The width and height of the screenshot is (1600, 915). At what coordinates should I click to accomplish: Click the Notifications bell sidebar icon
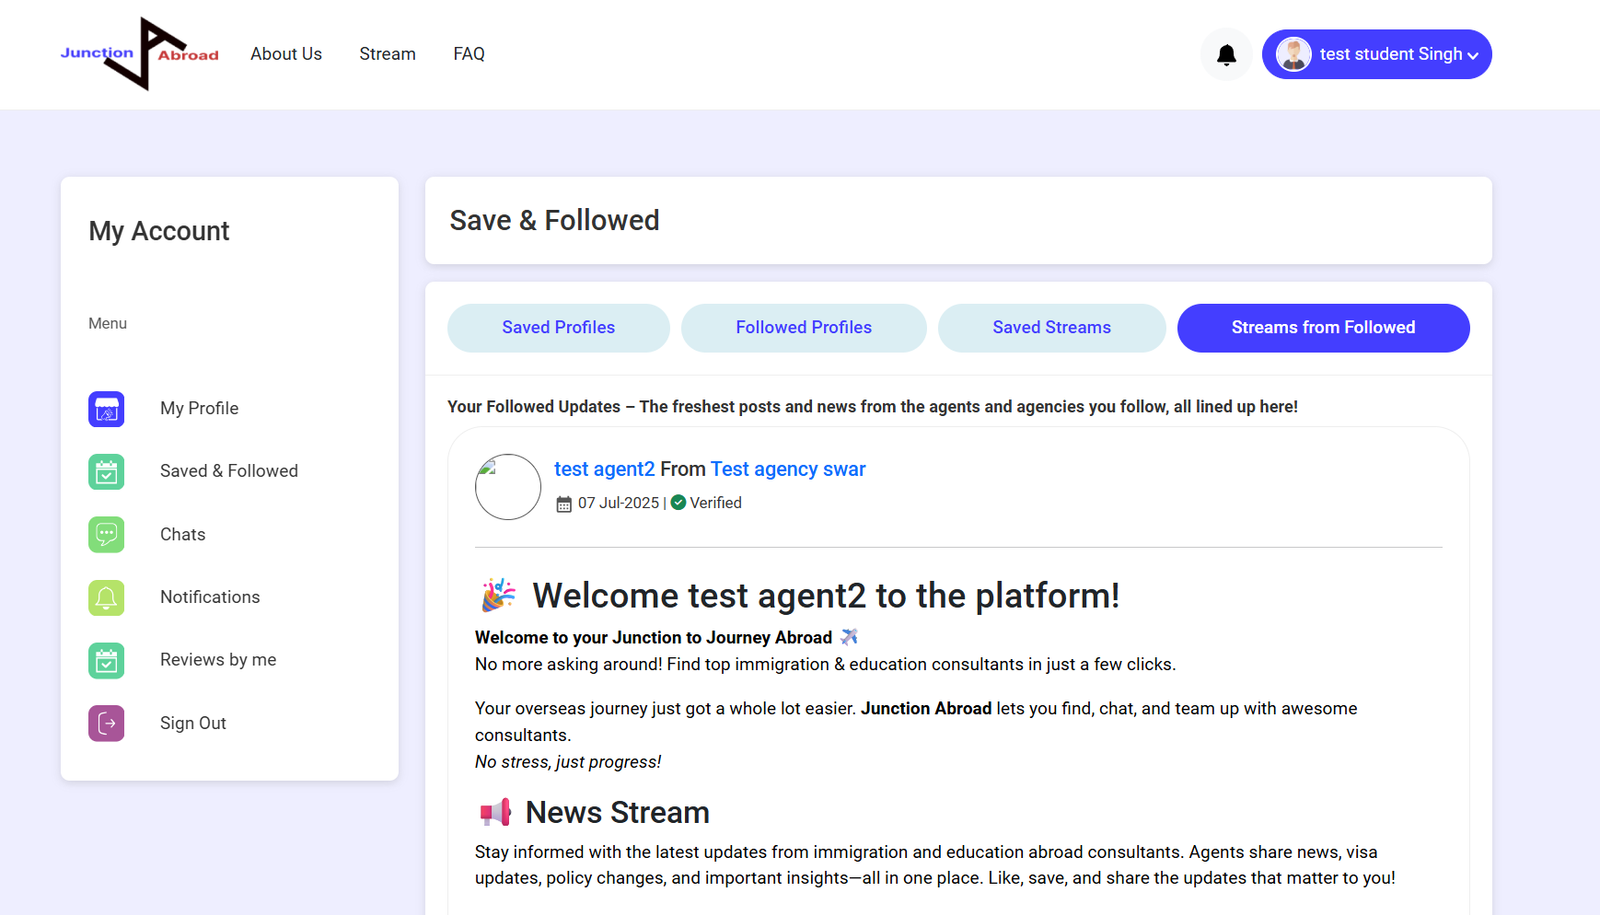pyautogui.click(x=106, y=598)
